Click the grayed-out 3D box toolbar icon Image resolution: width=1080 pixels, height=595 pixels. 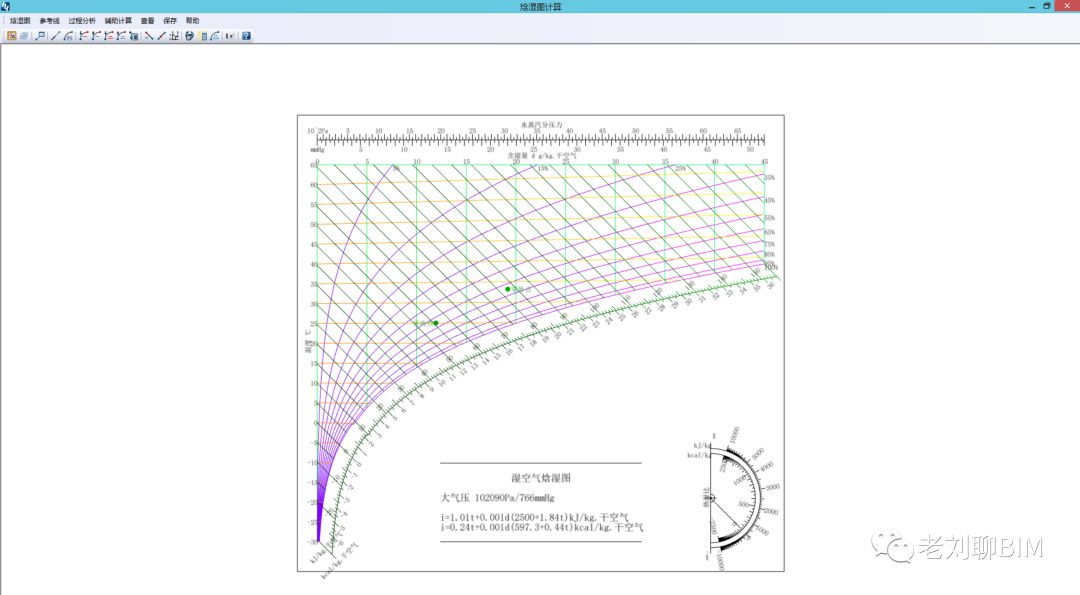[x=24, y=36]
